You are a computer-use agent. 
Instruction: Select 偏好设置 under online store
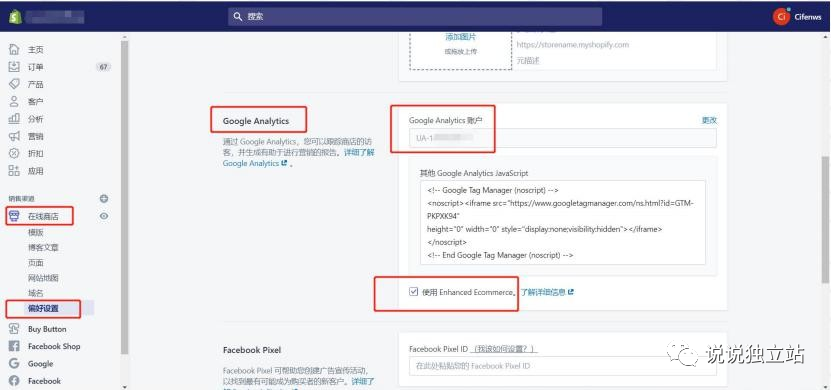(x=43, y=308)
